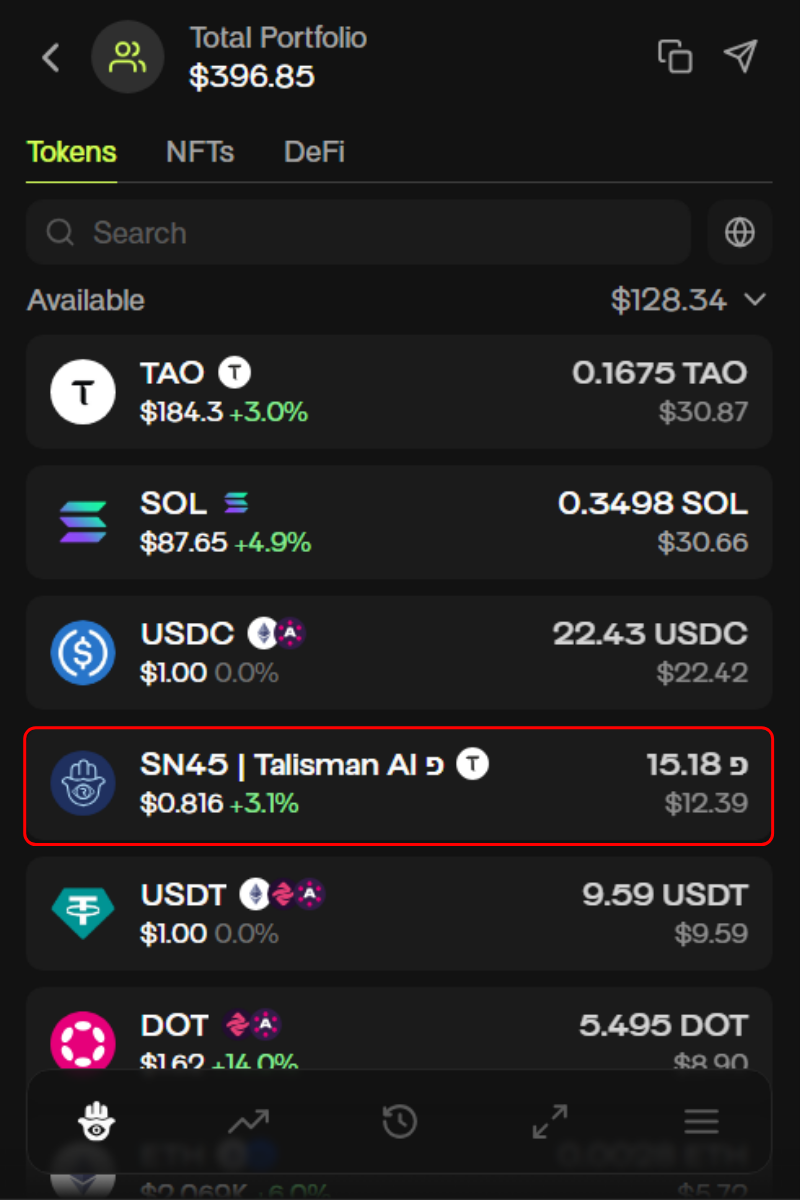Open the USDC token row

tap(399, 652)
